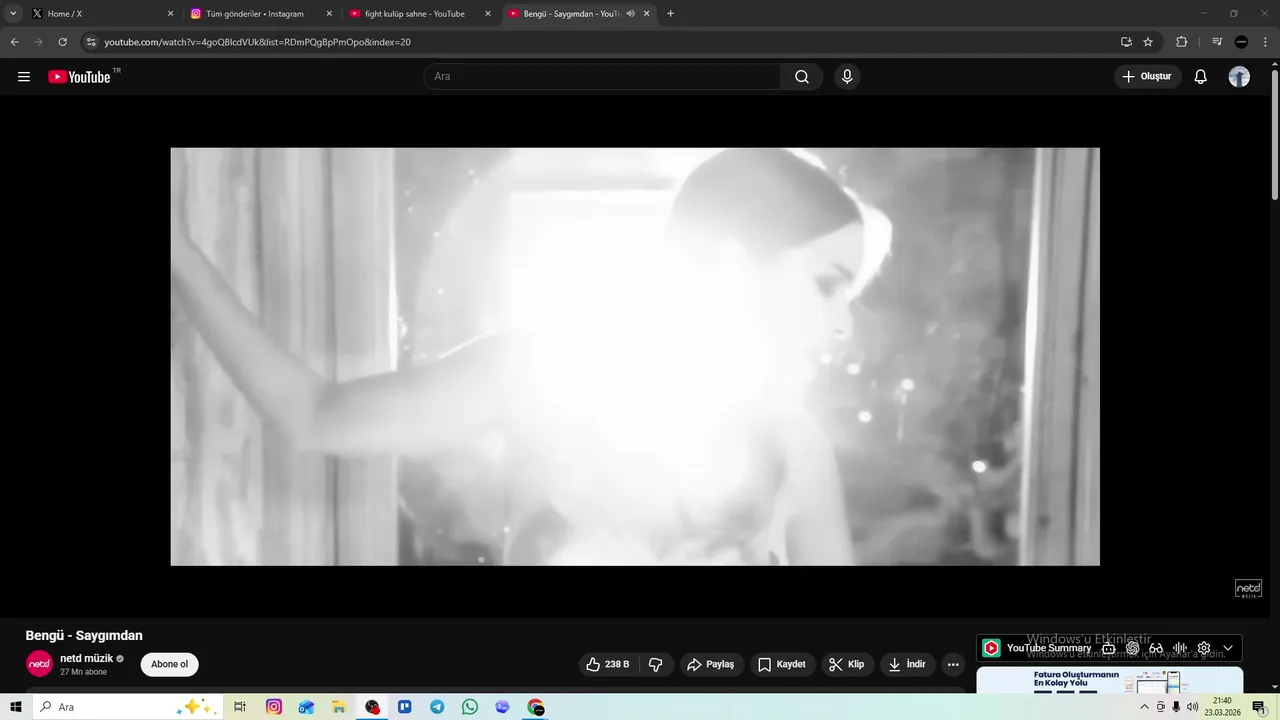This screenshot has width=1280, height=720.
Task: Open YouTube notifications bell
Action: (1201, 77)
